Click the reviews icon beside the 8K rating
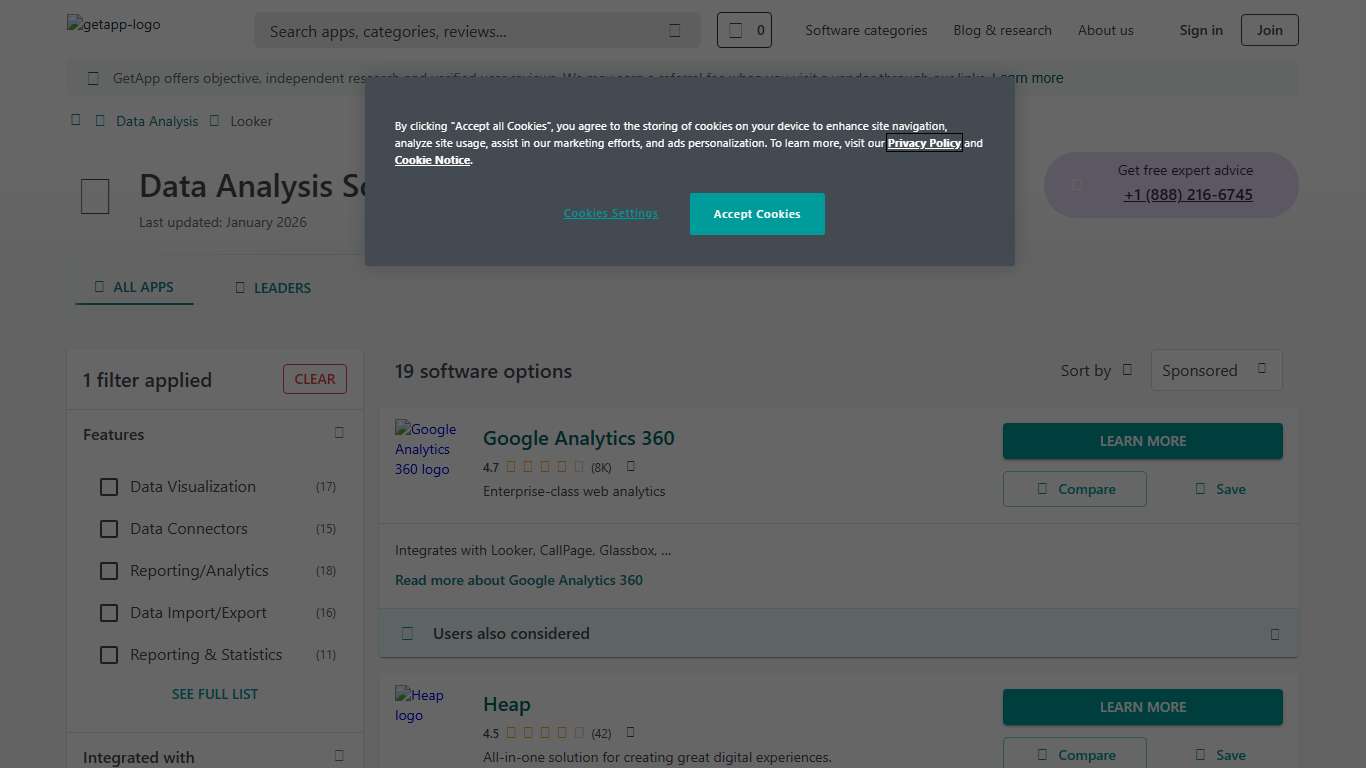Image resolution: width=1366 pixels, height=768 pixels. pos(630,466)
